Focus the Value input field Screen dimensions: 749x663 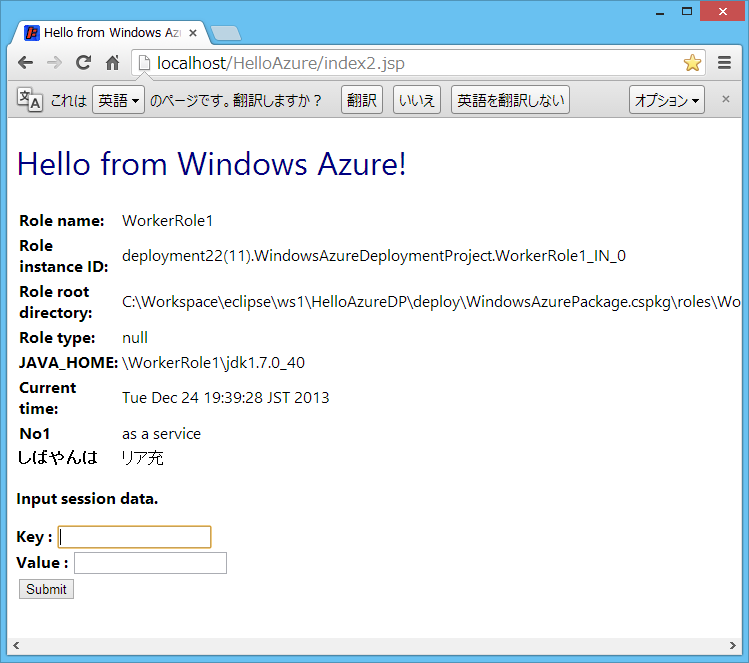(150, 563)
